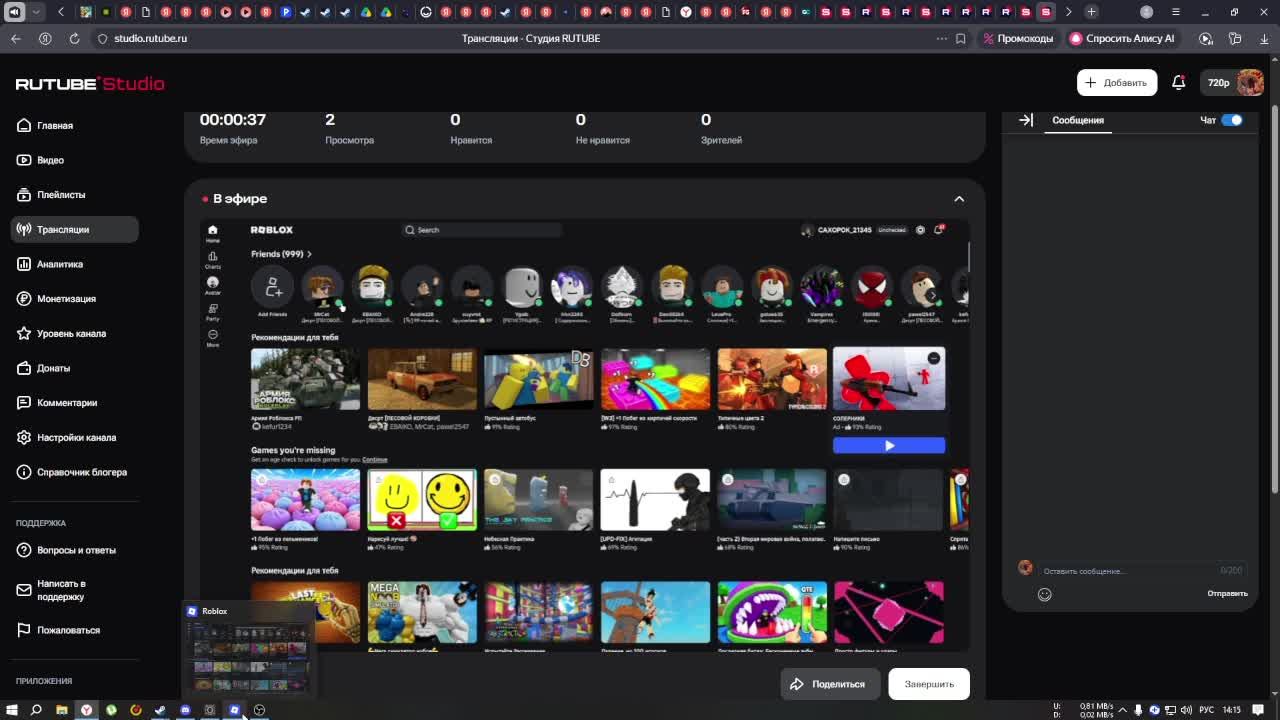This screenshot has height=720, width=1280.
Task: Click Спросить Алису AI button
Action: (1122, 38)
